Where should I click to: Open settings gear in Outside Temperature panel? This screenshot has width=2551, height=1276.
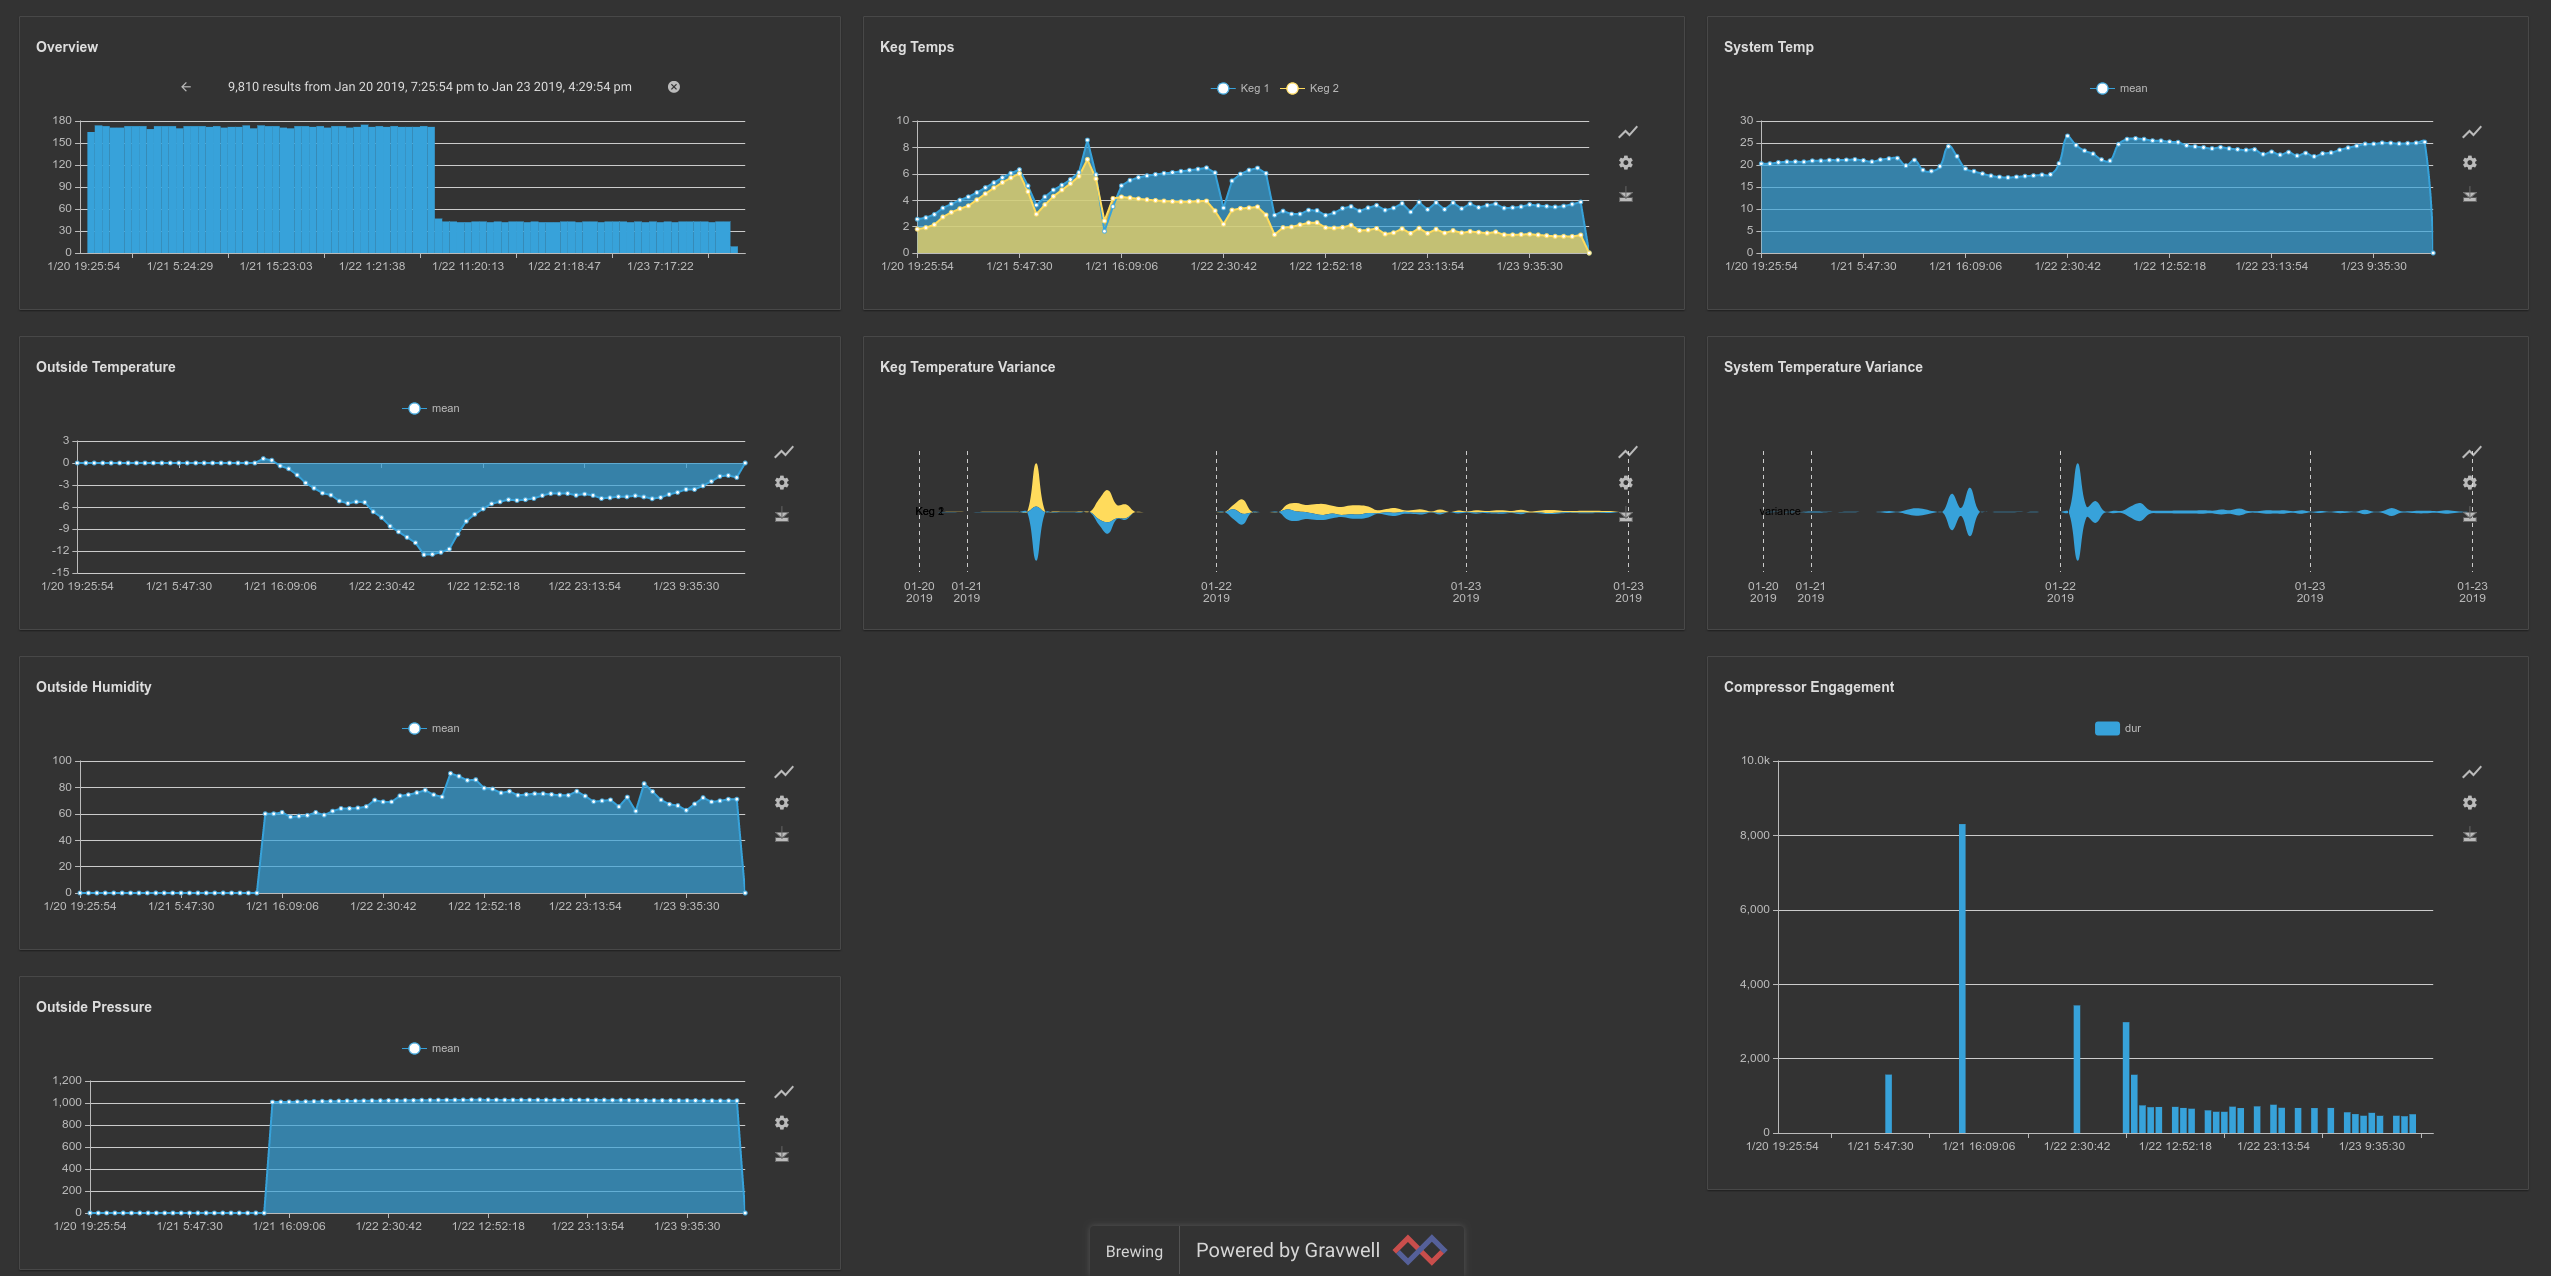pyautogui.click(x=782, y=483)
